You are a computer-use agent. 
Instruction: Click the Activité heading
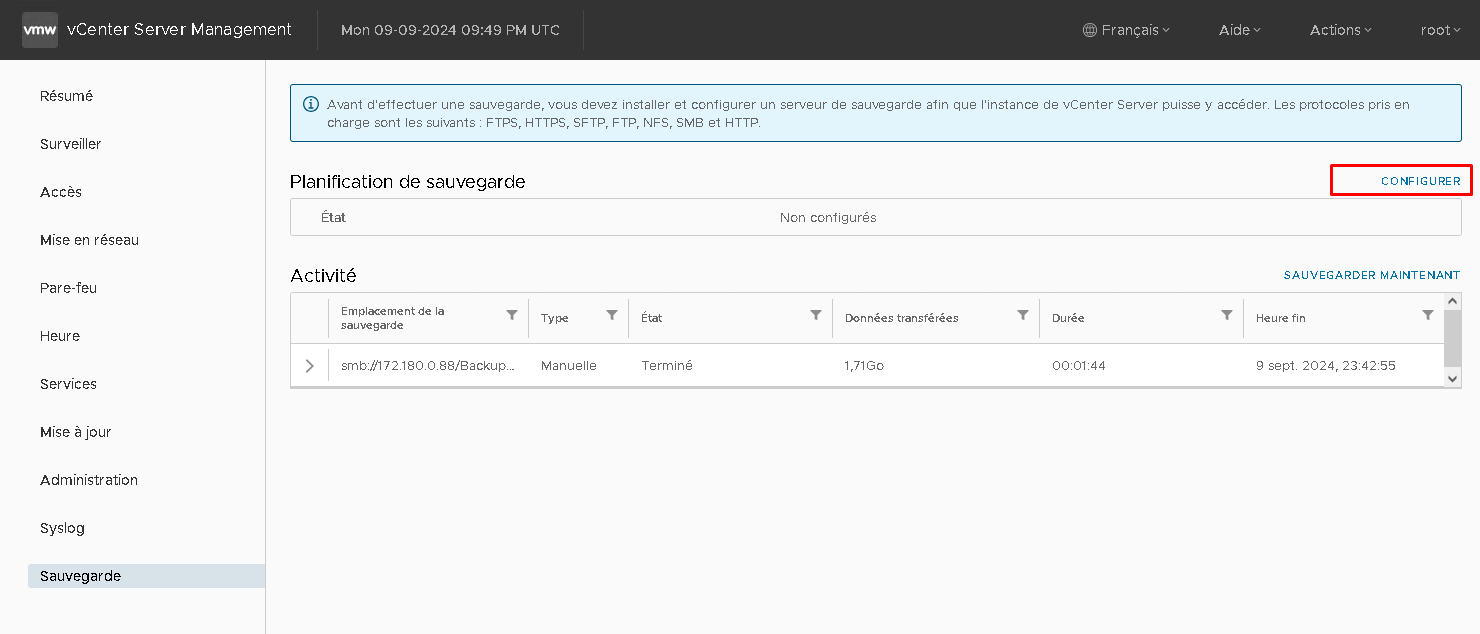(323, 275)
